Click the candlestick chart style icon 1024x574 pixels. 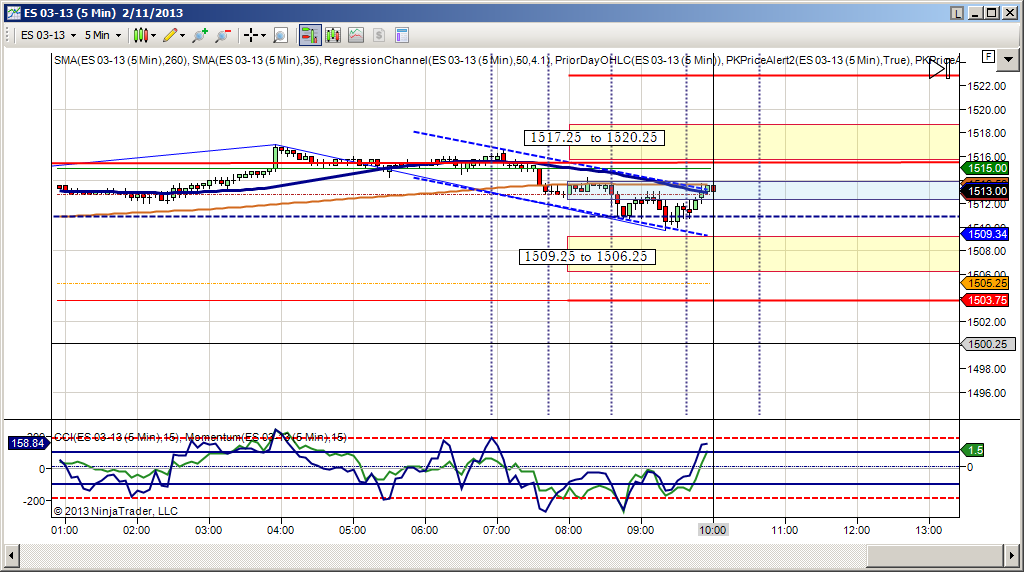(140, 35)
